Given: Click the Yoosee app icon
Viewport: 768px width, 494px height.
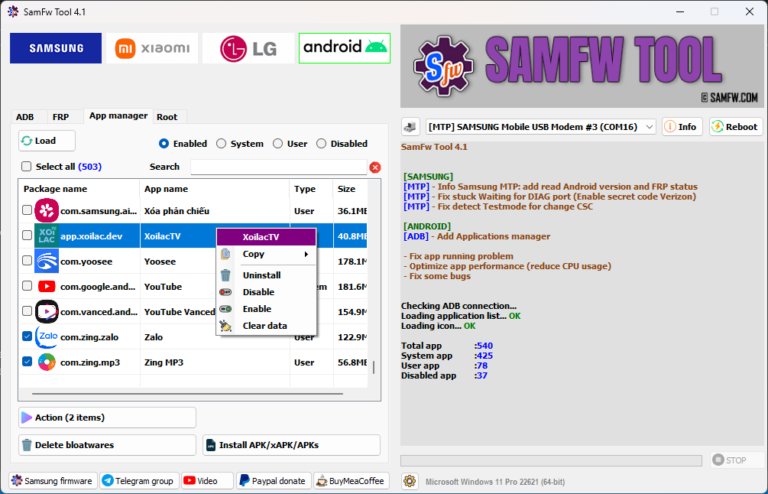Looking at the screenshot, I should point(46,261).
